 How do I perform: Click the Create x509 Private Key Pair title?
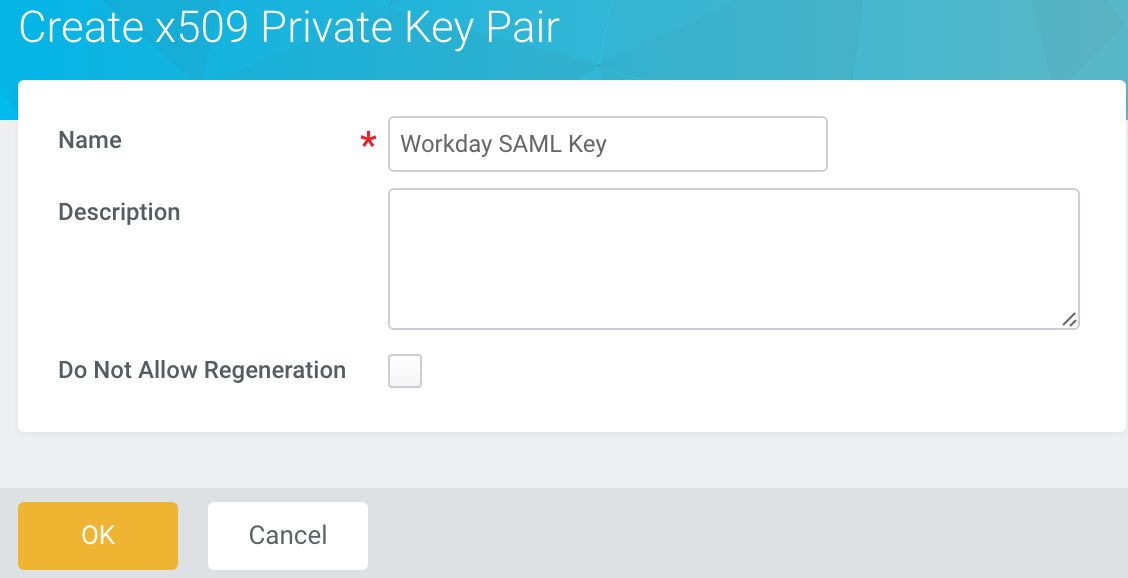point(290,27)
